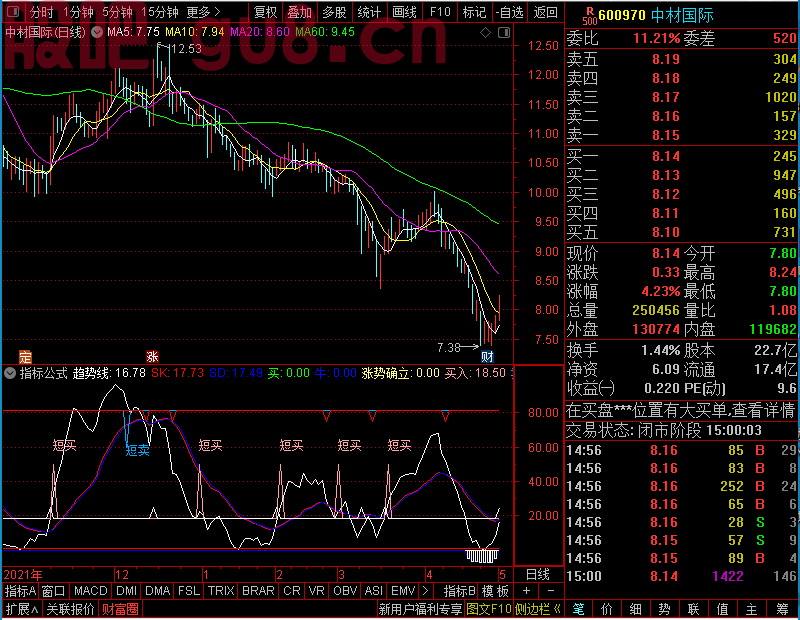800x620 pixels.
Task: Open the 扩展∧ expander
Action: (22, 609)
